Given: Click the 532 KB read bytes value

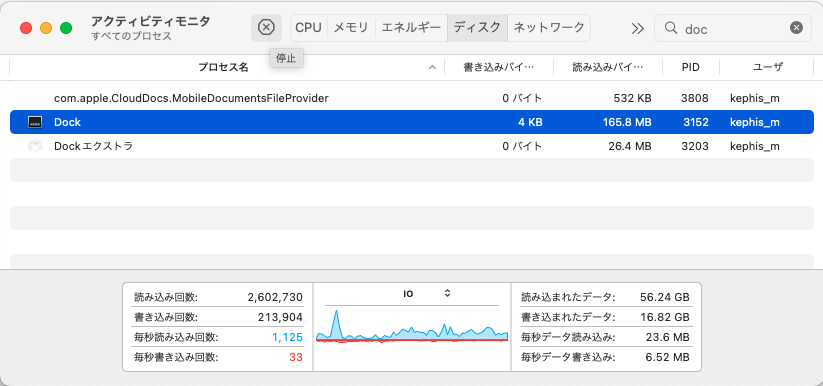Looking at the screenshot, I should (x=632, y=98).
